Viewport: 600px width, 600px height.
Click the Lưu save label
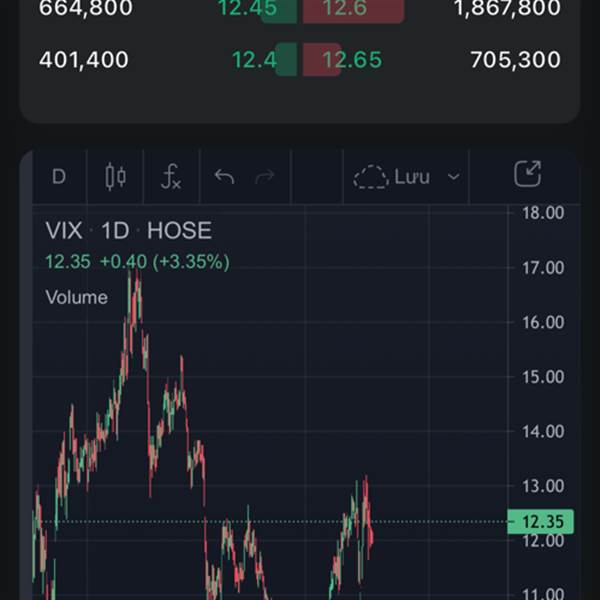412,177
